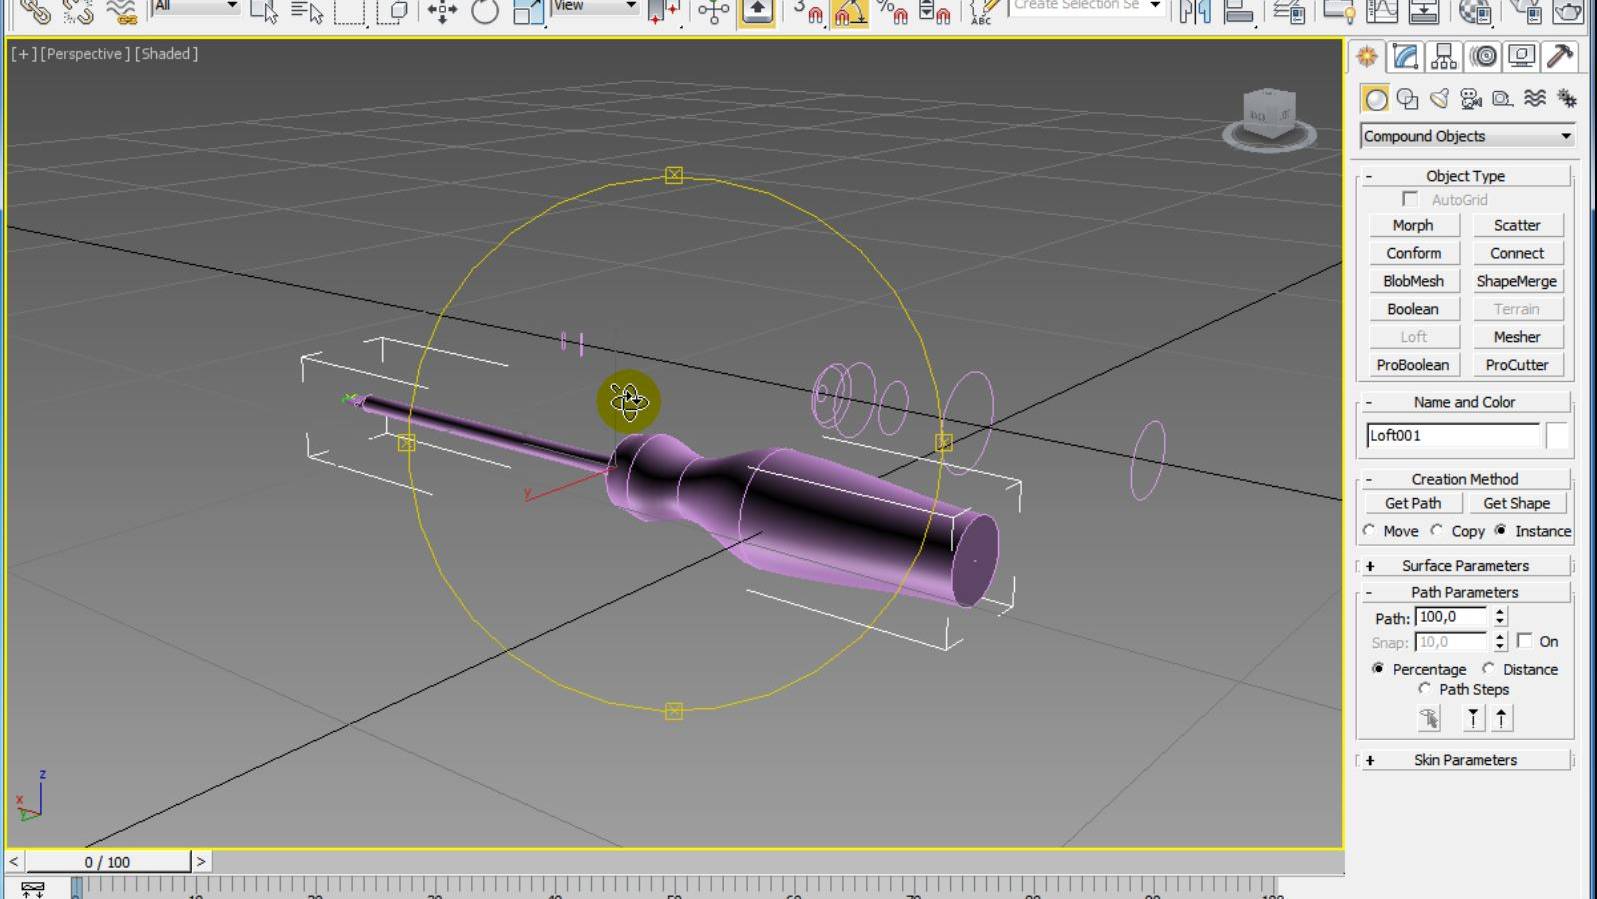This screenshot has height=899, width=1597.
Task: Activate the Select and Move tool
Action: click(441, 11)
